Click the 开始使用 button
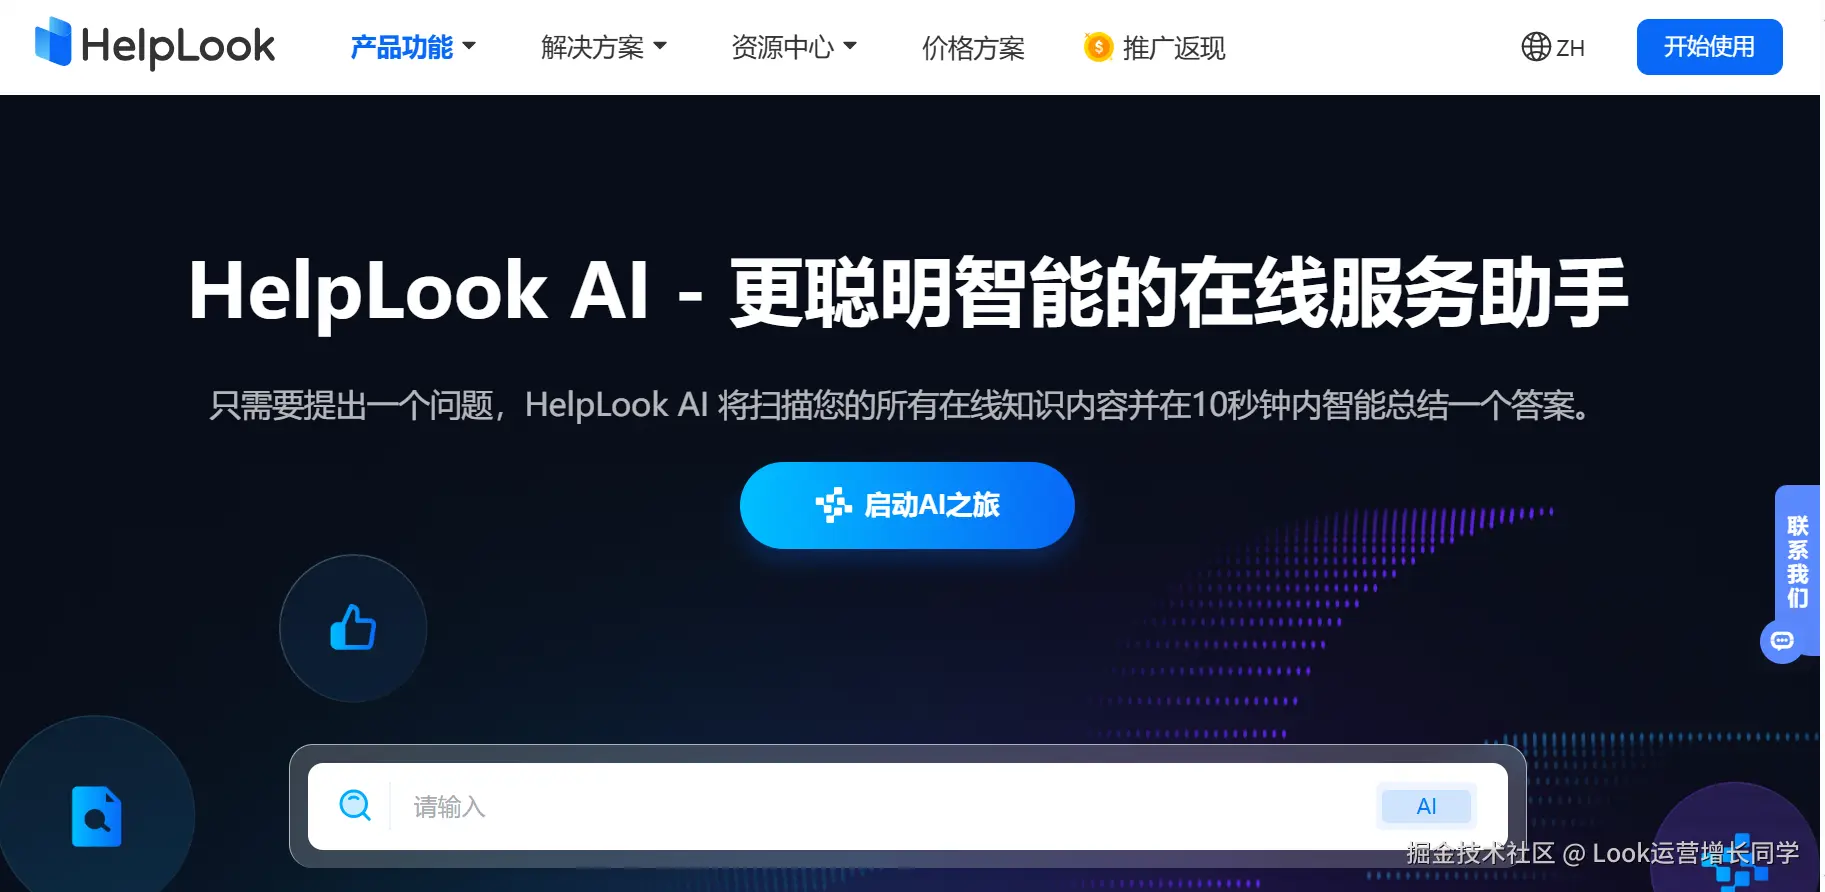 [1709, 47]
